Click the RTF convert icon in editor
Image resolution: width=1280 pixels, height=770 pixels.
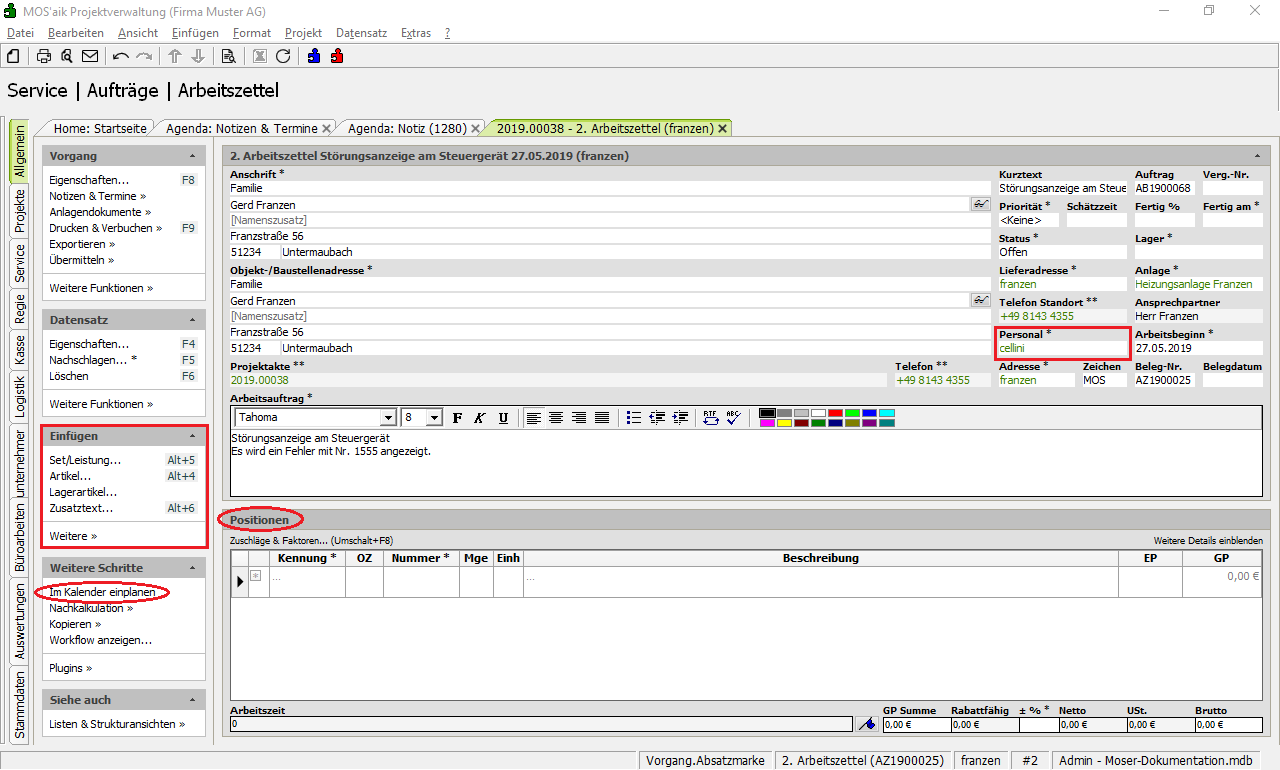click(710, 417)
